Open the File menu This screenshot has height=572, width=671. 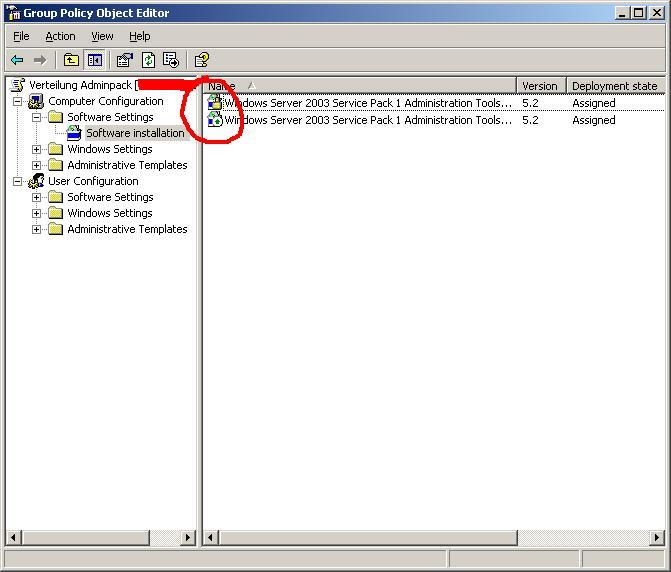[21, 36]
